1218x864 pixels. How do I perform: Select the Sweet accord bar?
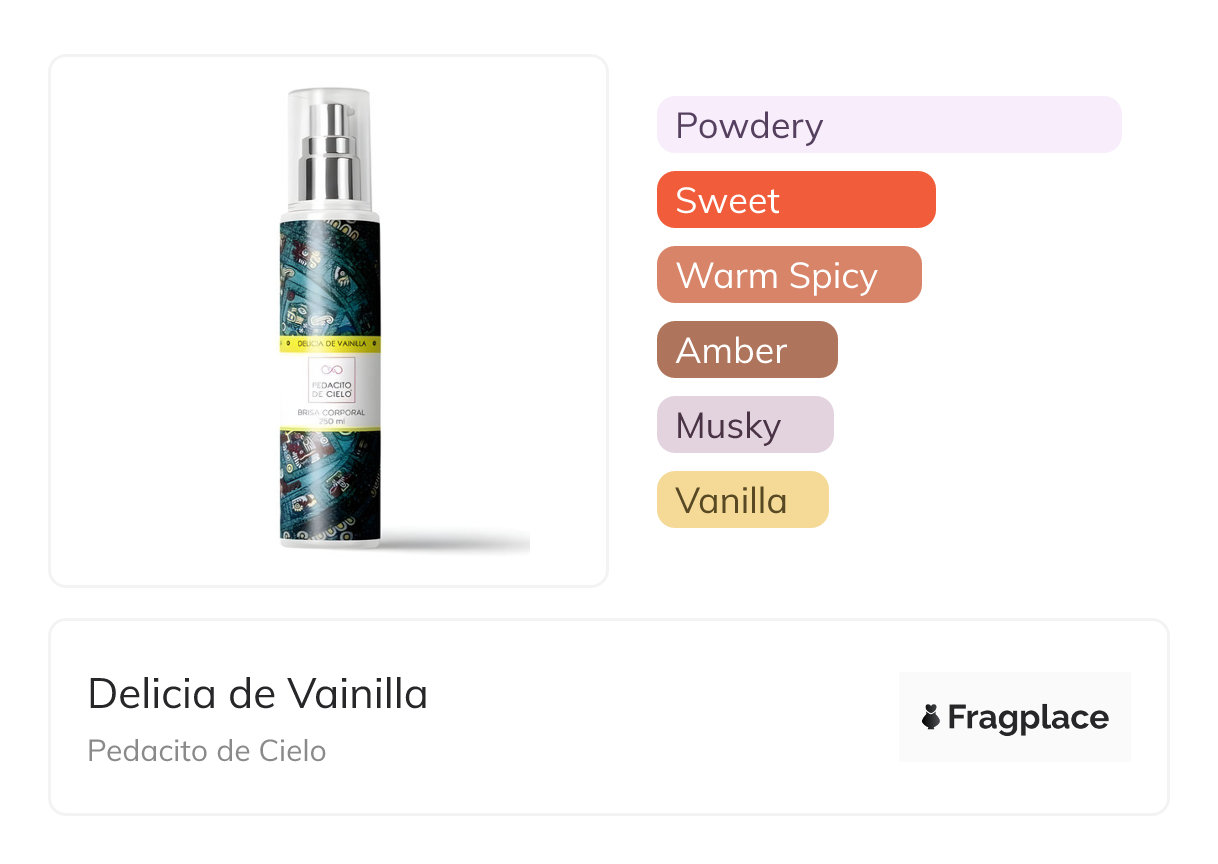pyautogui.click(x=796, y=200)
